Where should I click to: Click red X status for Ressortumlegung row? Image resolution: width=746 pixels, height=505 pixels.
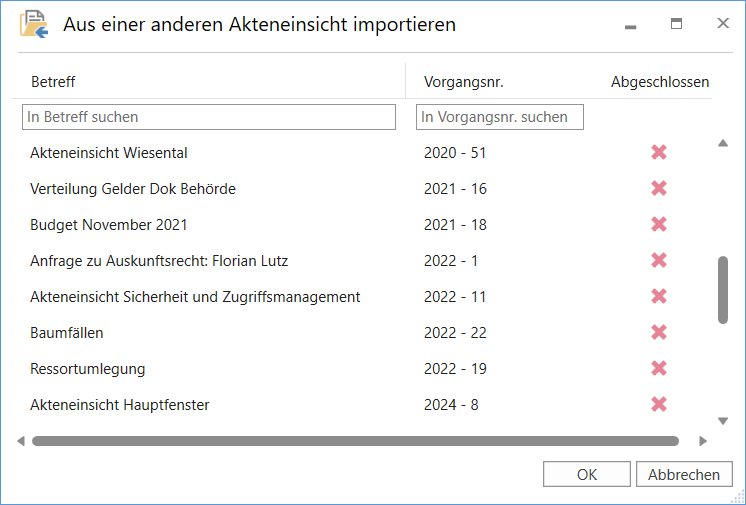[659, 369]
